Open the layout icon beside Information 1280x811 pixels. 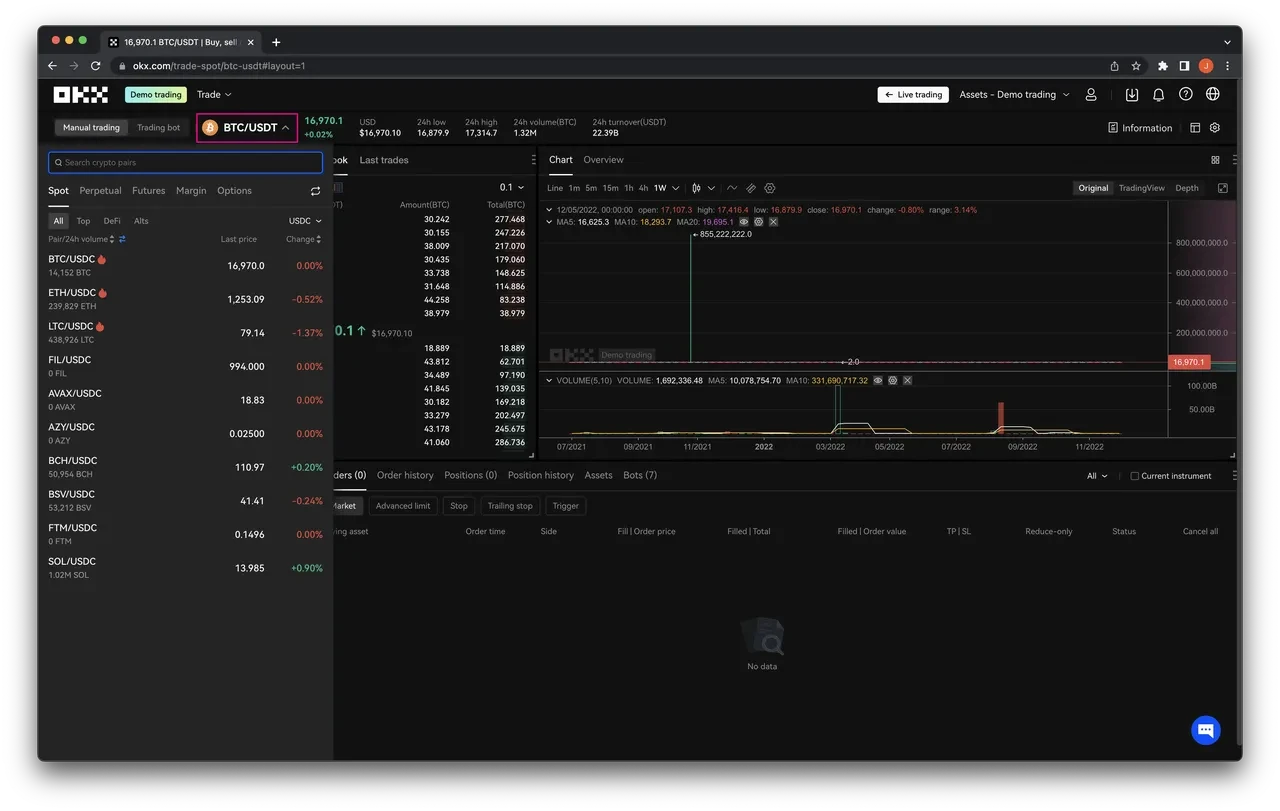(x=1195, y=128)
